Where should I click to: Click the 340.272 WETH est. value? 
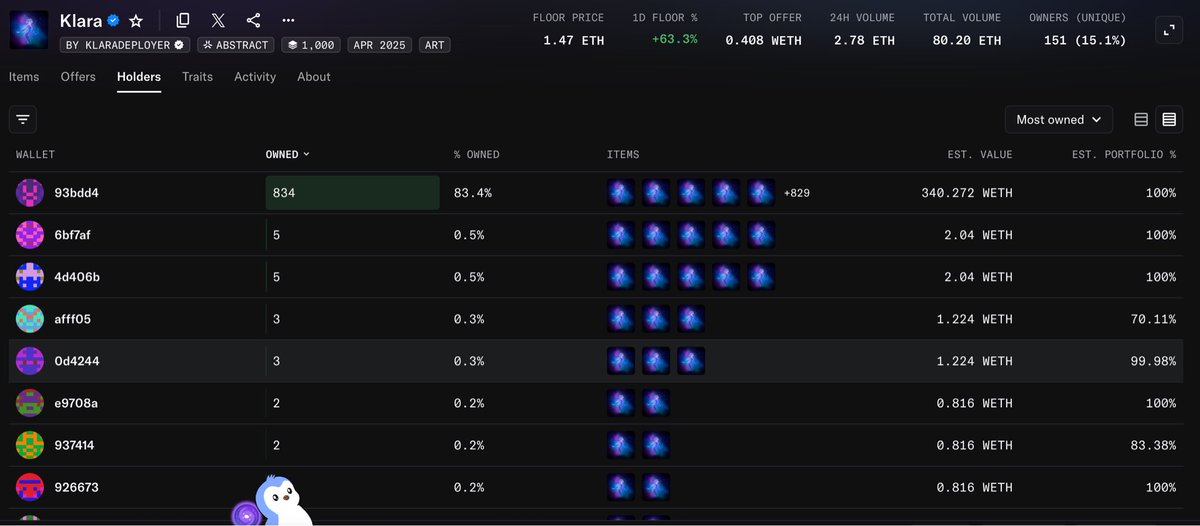coord(967,193)
